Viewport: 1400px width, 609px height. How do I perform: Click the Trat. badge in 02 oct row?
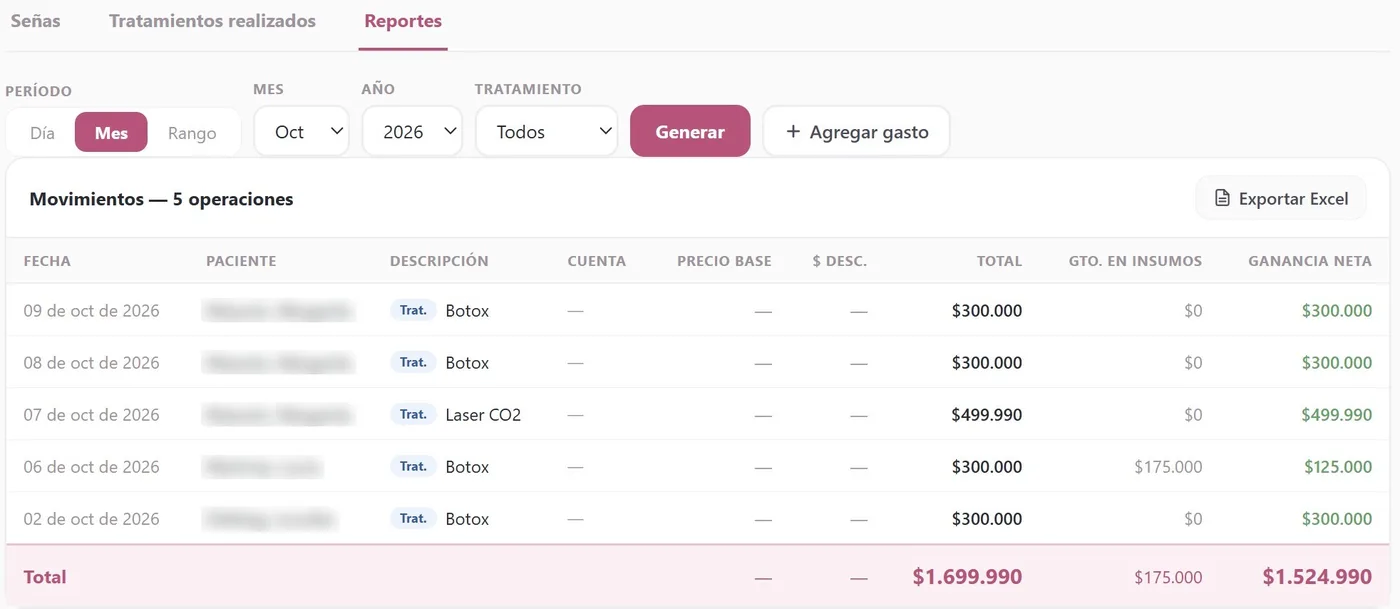coord(413,519)
